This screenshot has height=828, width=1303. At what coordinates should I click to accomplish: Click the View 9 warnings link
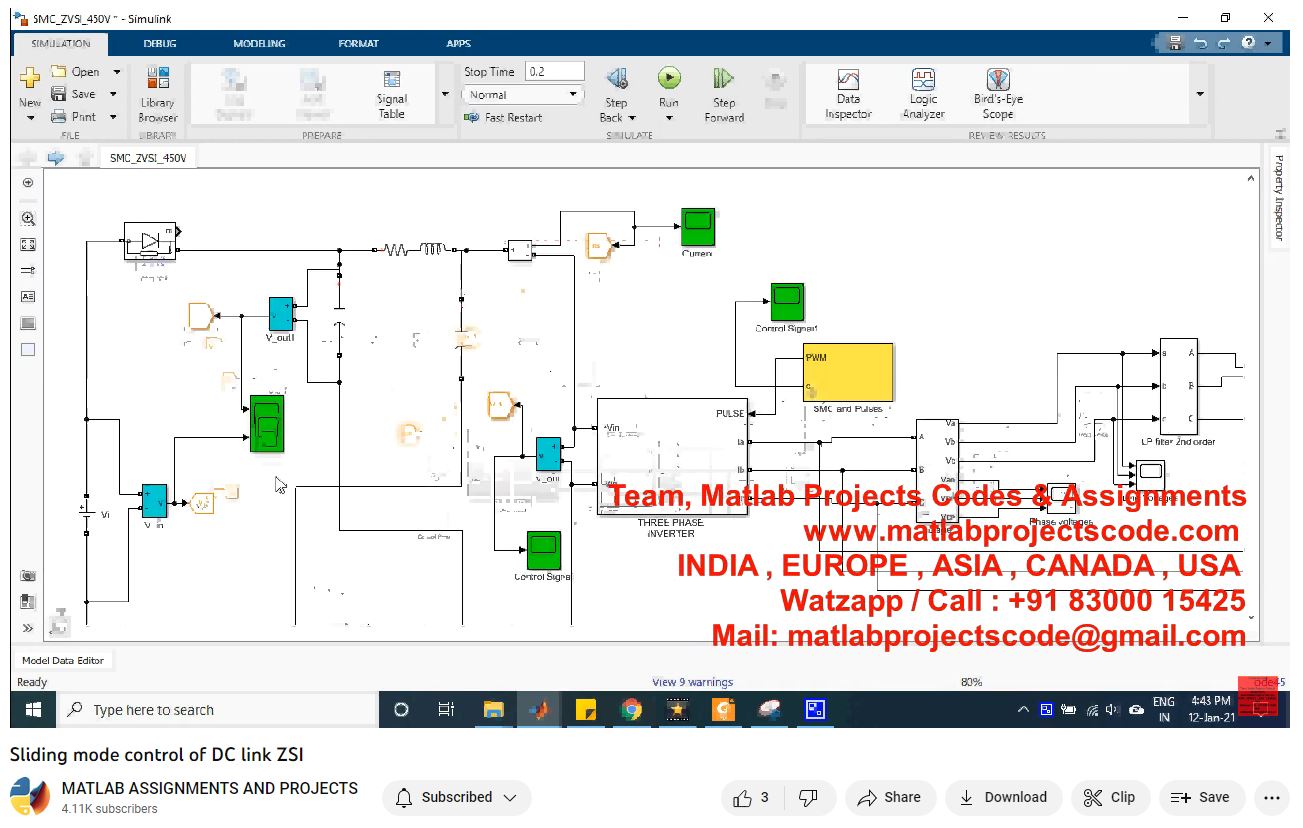coord(692,682)
